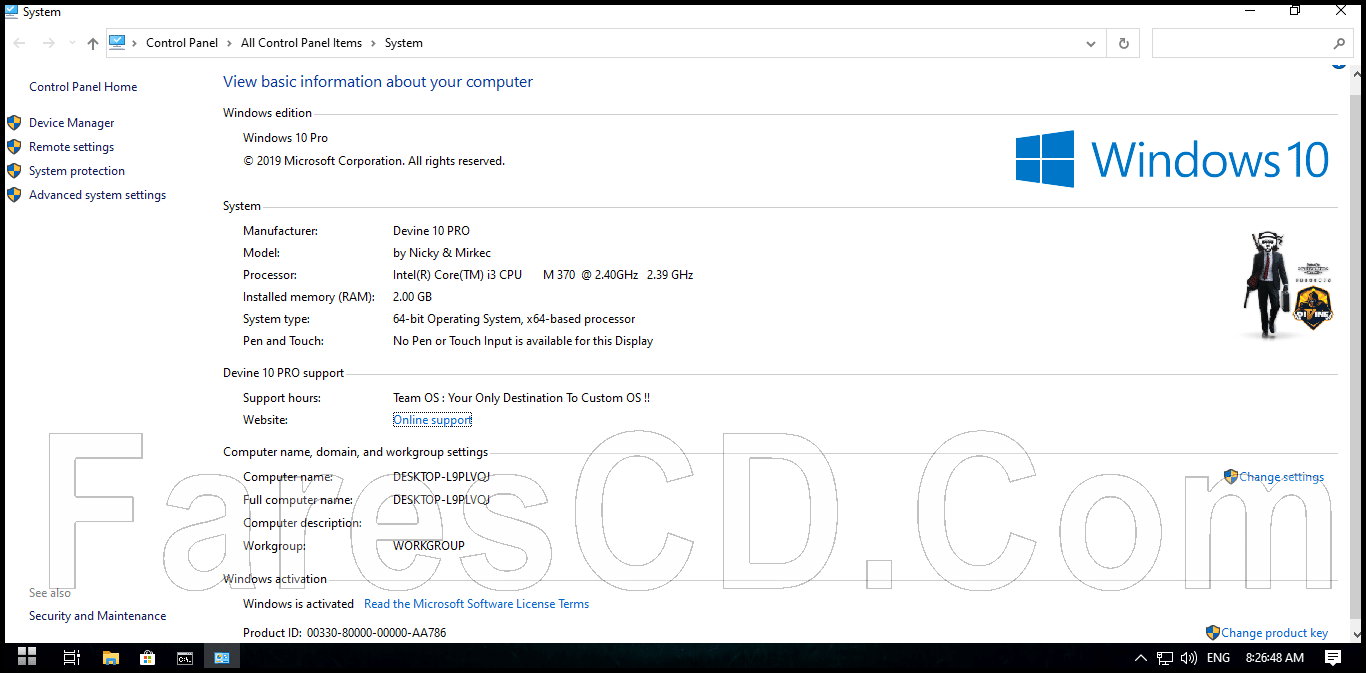Screen dimensions: 1366x673
Task: Click the ENG language indicator
Action: click(x=1219, y=658)
